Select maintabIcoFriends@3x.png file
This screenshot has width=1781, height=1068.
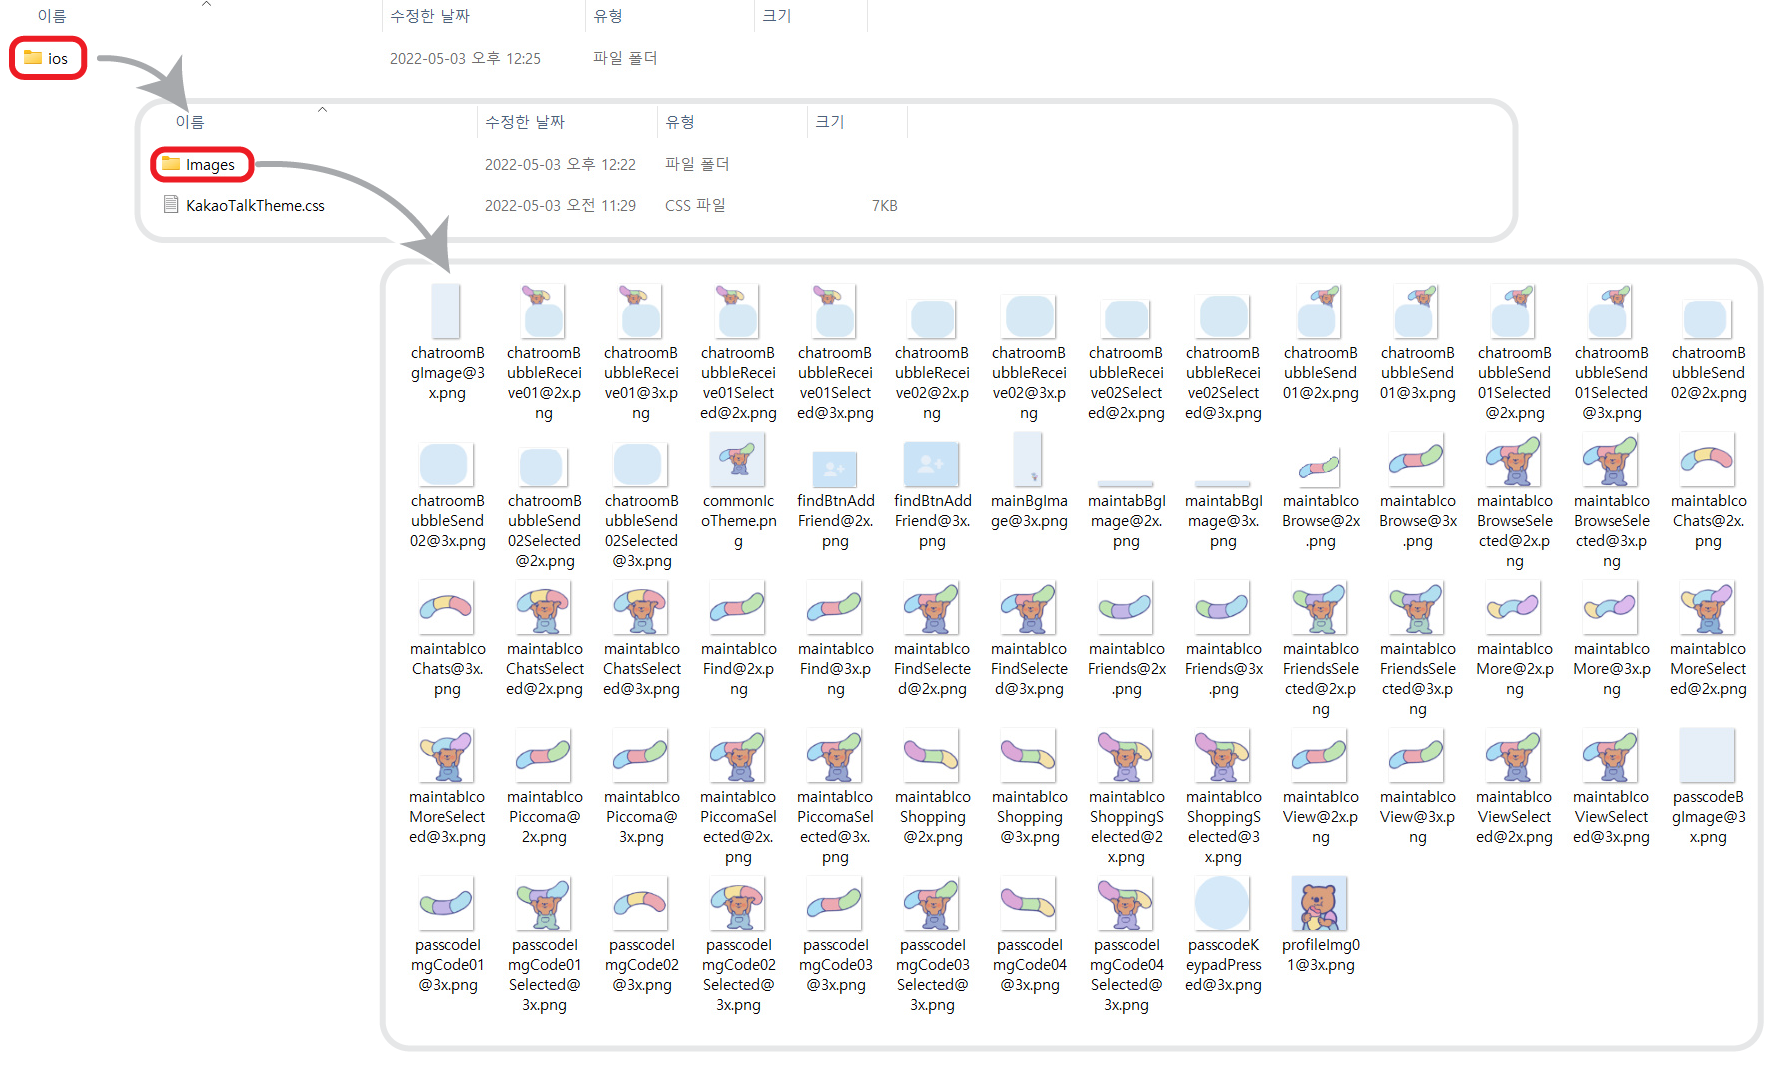point(1223,639)
